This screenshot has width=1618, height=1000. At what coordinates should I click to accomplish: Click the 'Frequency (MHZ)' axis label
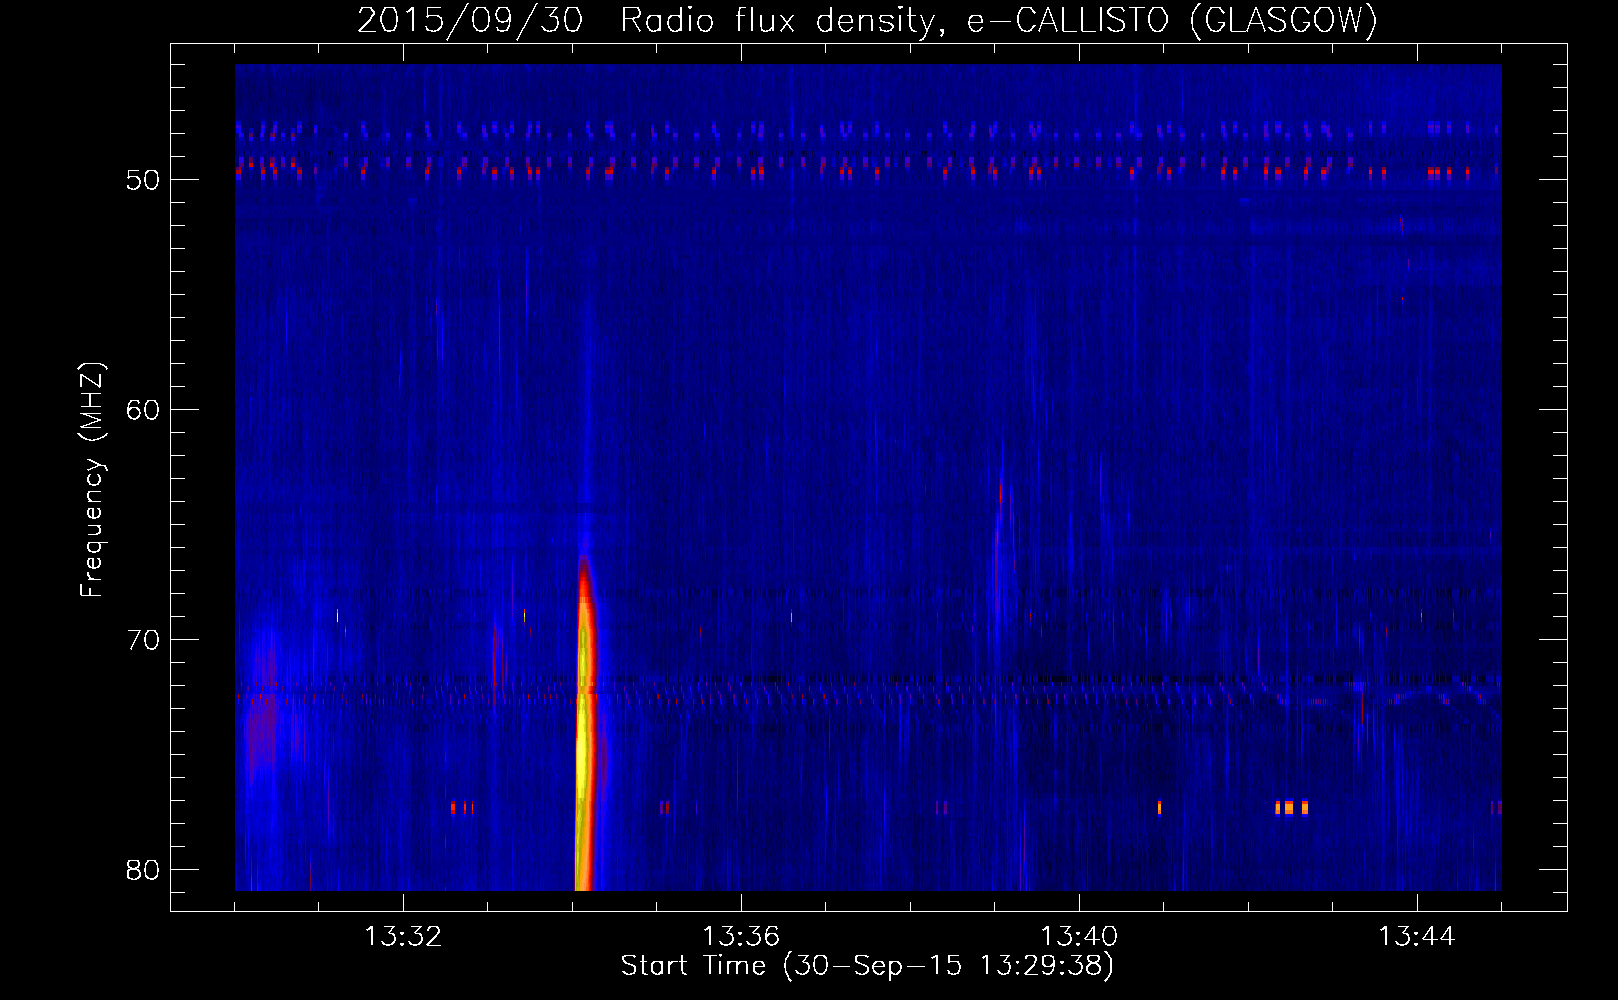[x=92, y=480]
